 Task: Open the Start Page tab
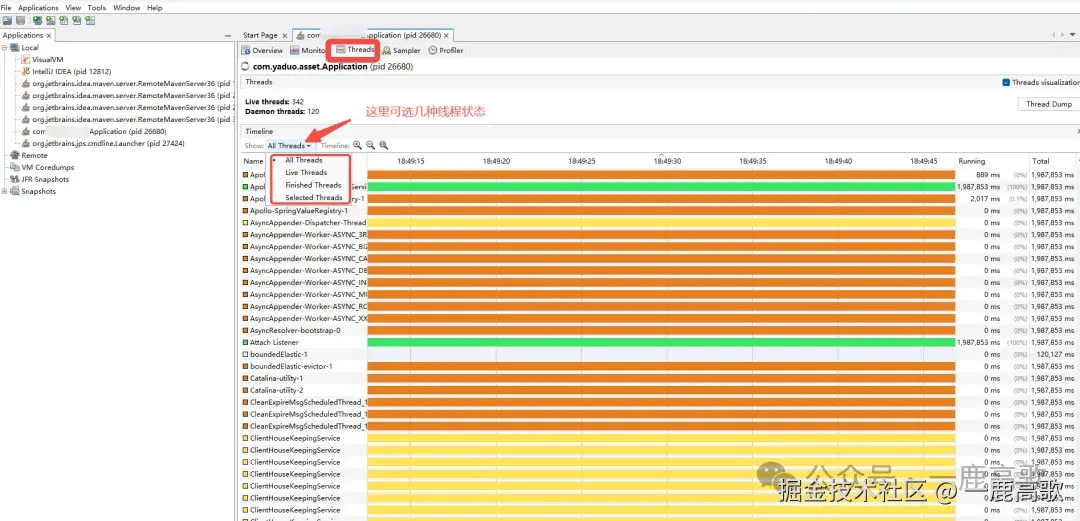pyautogui.click(x=260, y=35)
